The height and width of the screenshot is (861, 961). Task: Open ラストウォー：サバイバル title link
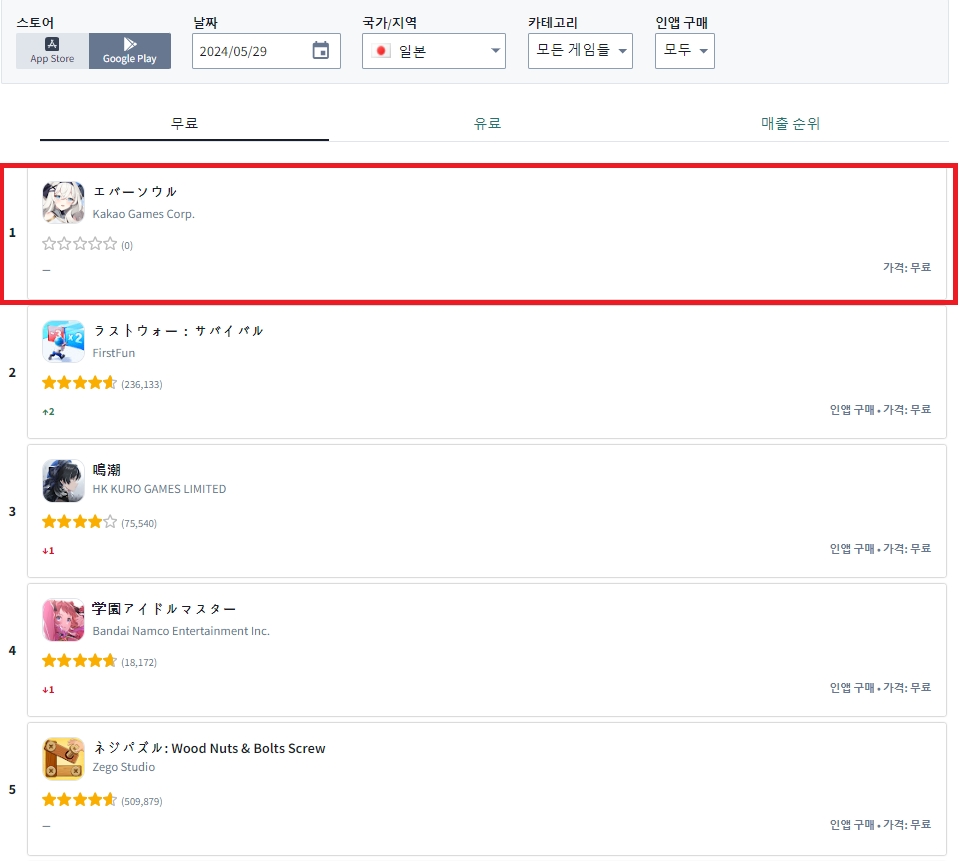178,331
